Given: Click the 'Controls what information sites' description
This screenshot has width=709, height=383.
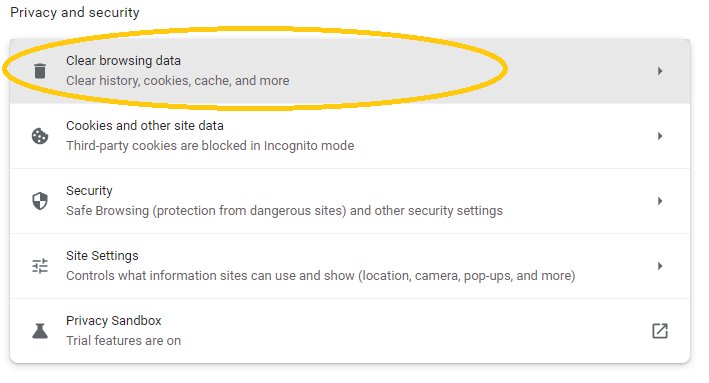Looking at the screenshot, I should [321, 276].
